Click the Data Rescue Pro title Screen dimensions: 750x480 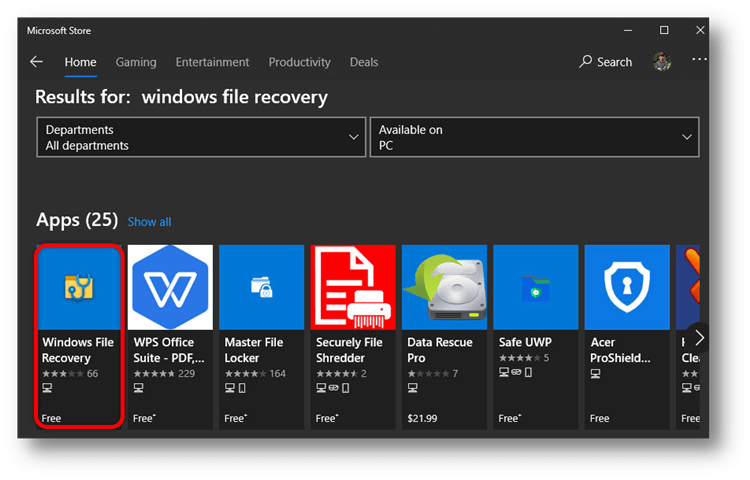coord(440,350)
